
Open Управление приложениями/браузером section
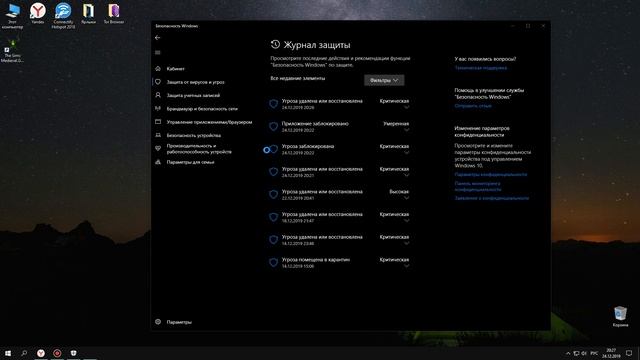click(209, 122)
